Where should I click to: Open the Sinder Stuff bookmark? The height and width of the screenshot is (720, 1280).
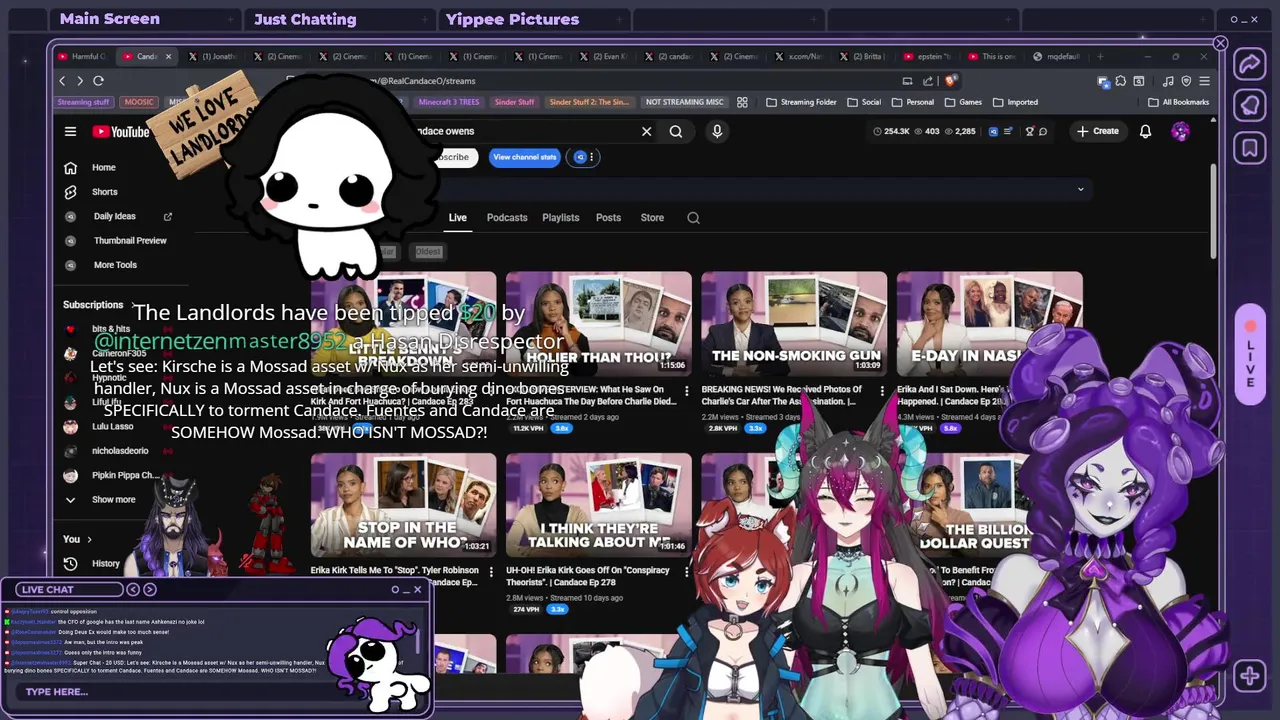pyautogui.click(x=514, y=102)
